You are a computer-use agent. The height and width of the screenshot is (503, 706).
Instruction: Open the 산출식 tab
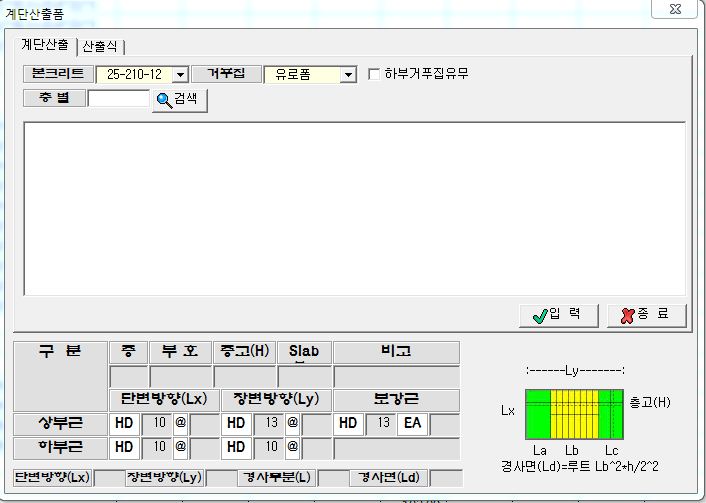click(x=100, y=46)
